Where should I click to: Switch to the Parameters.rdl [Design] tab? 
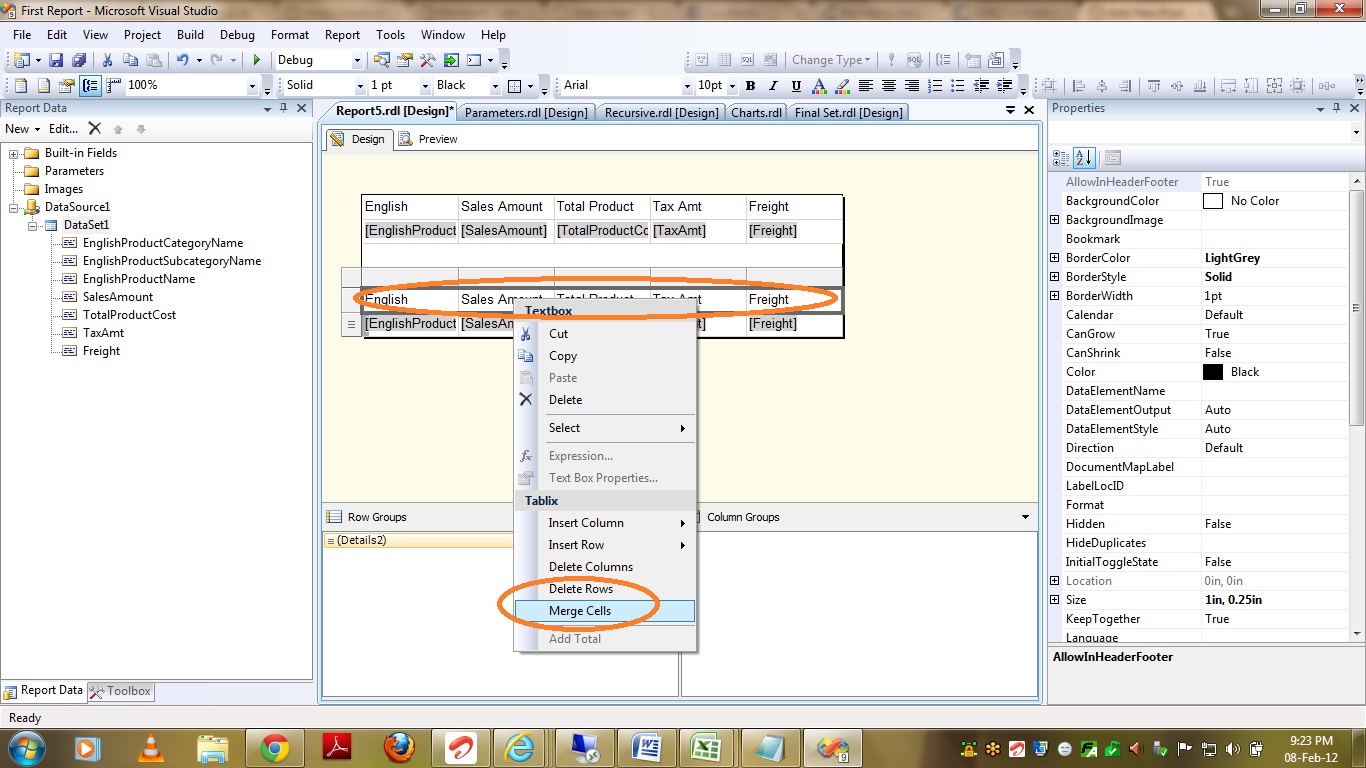[526, 112]
